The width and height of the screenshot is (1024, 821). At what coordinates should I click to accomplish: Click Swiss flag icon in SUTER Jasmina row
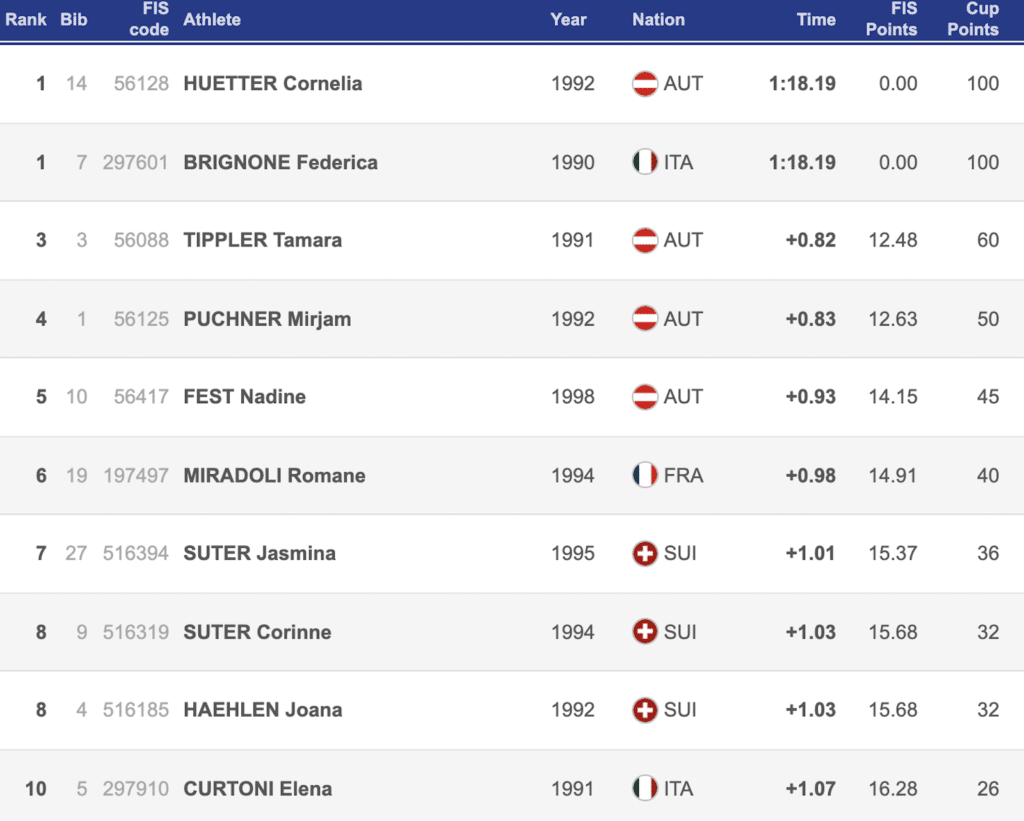point(645,553)
